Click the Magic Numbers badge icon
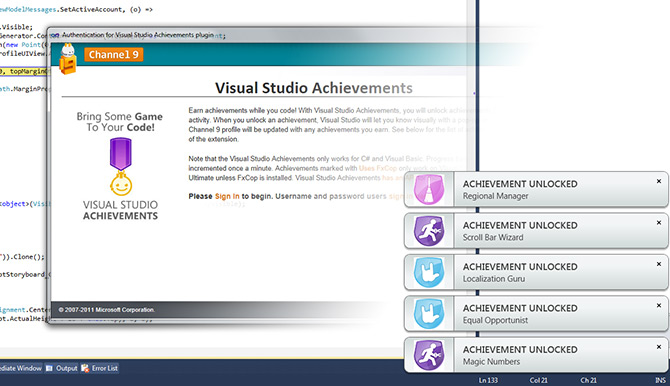The width and height of the screenshot is (670, 386). point(429,355)
